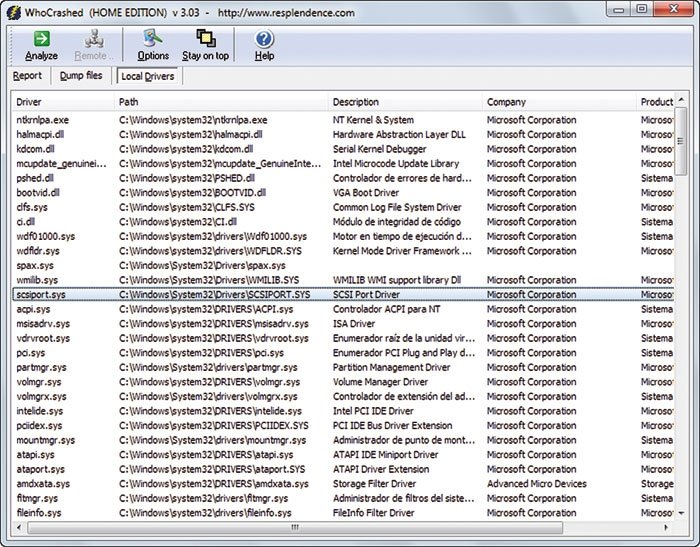
Task: Click the horizontal scrollbar right arrow
Action: point(666,527)
